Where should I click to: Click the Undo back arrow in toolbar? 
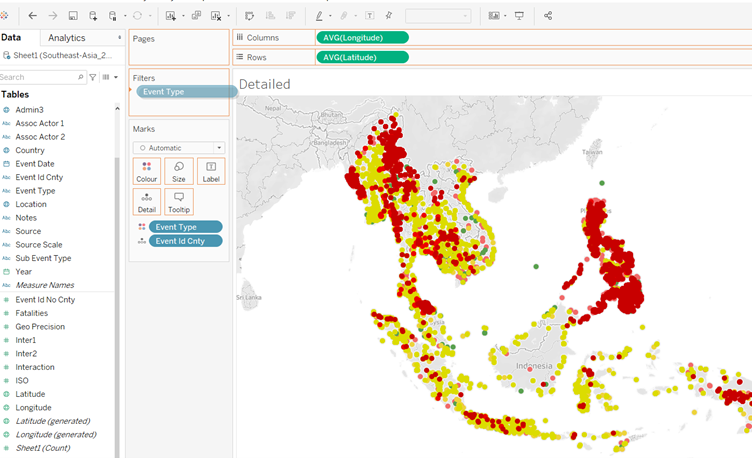33,16
